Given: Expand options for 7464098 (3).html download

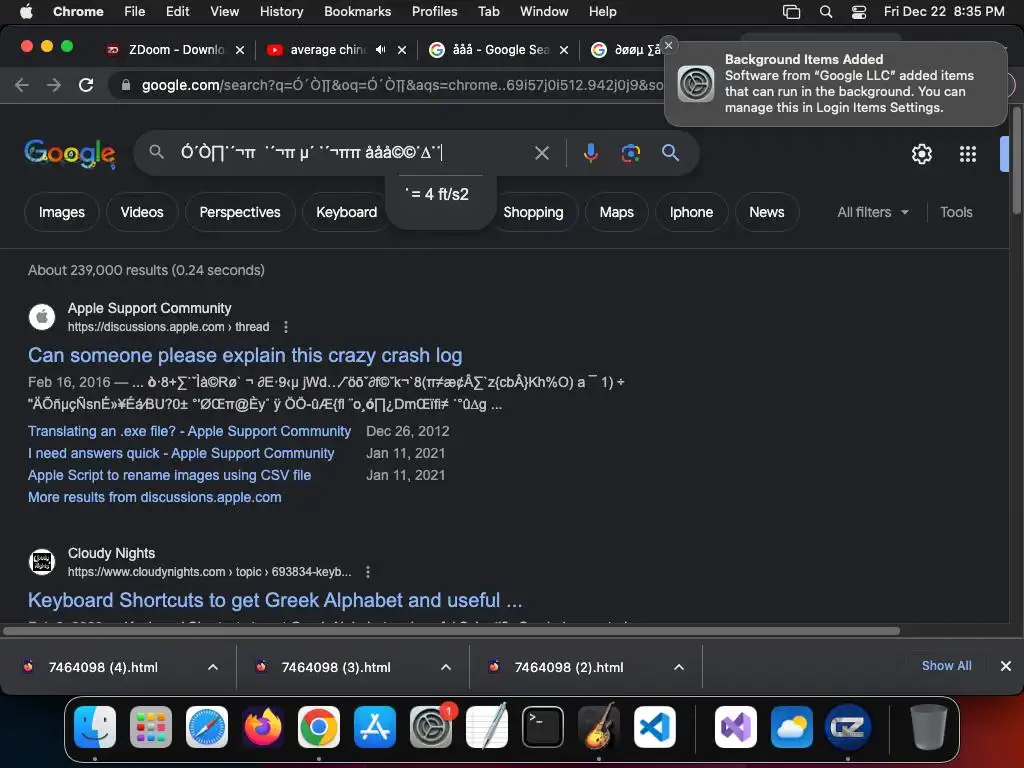Looking at the screenshot, I should pos(446,667).
